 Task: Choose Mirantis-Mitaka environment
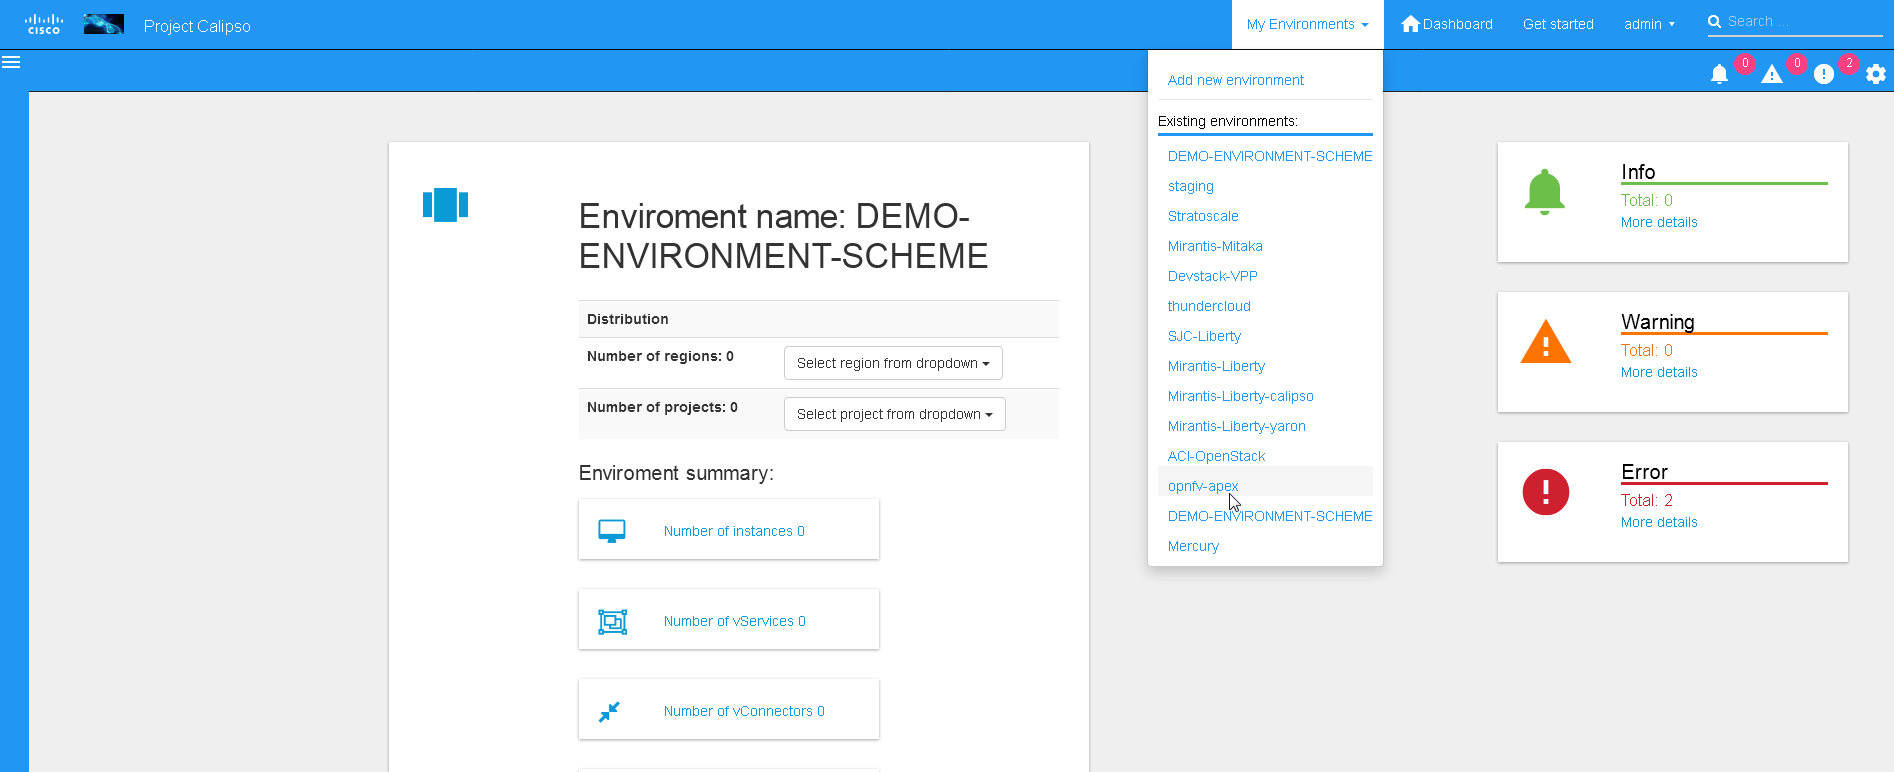coord(1215,246)
